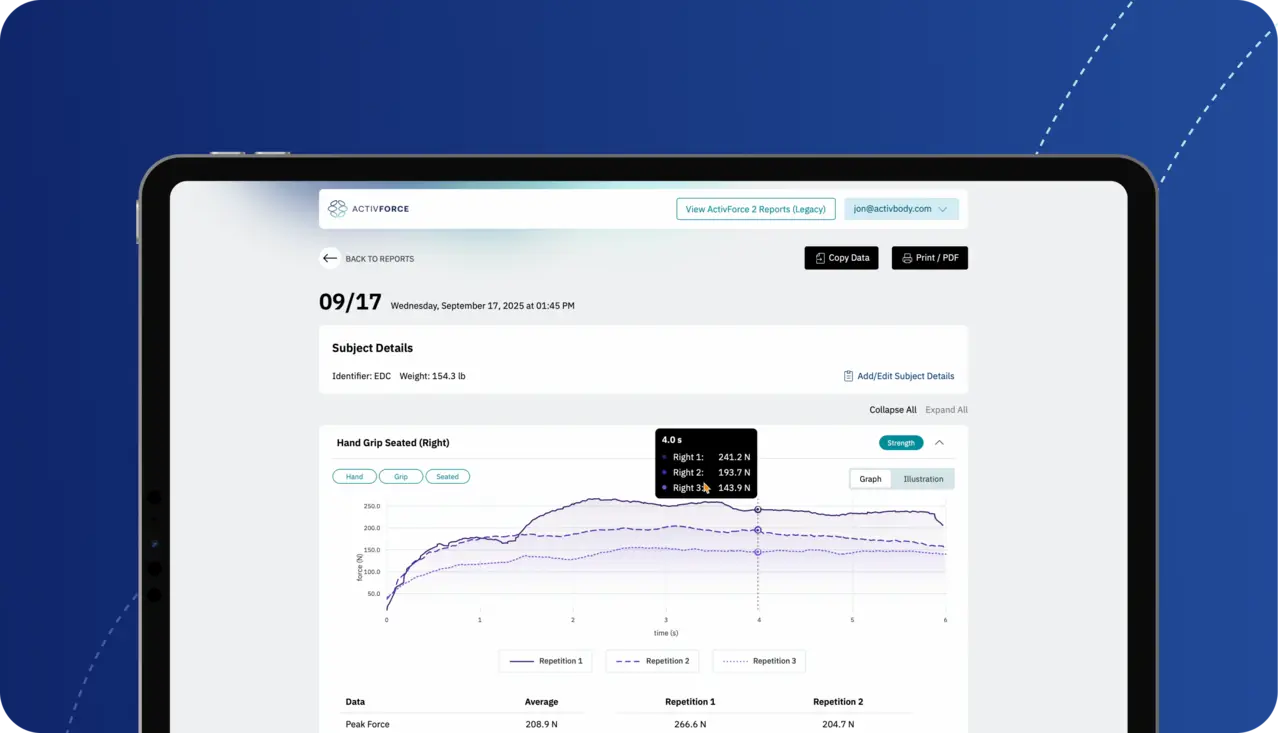The image size is (1278, 733).
Task: Open the jon@activbody.com account dropdown
Action: [x=901, y=209]
